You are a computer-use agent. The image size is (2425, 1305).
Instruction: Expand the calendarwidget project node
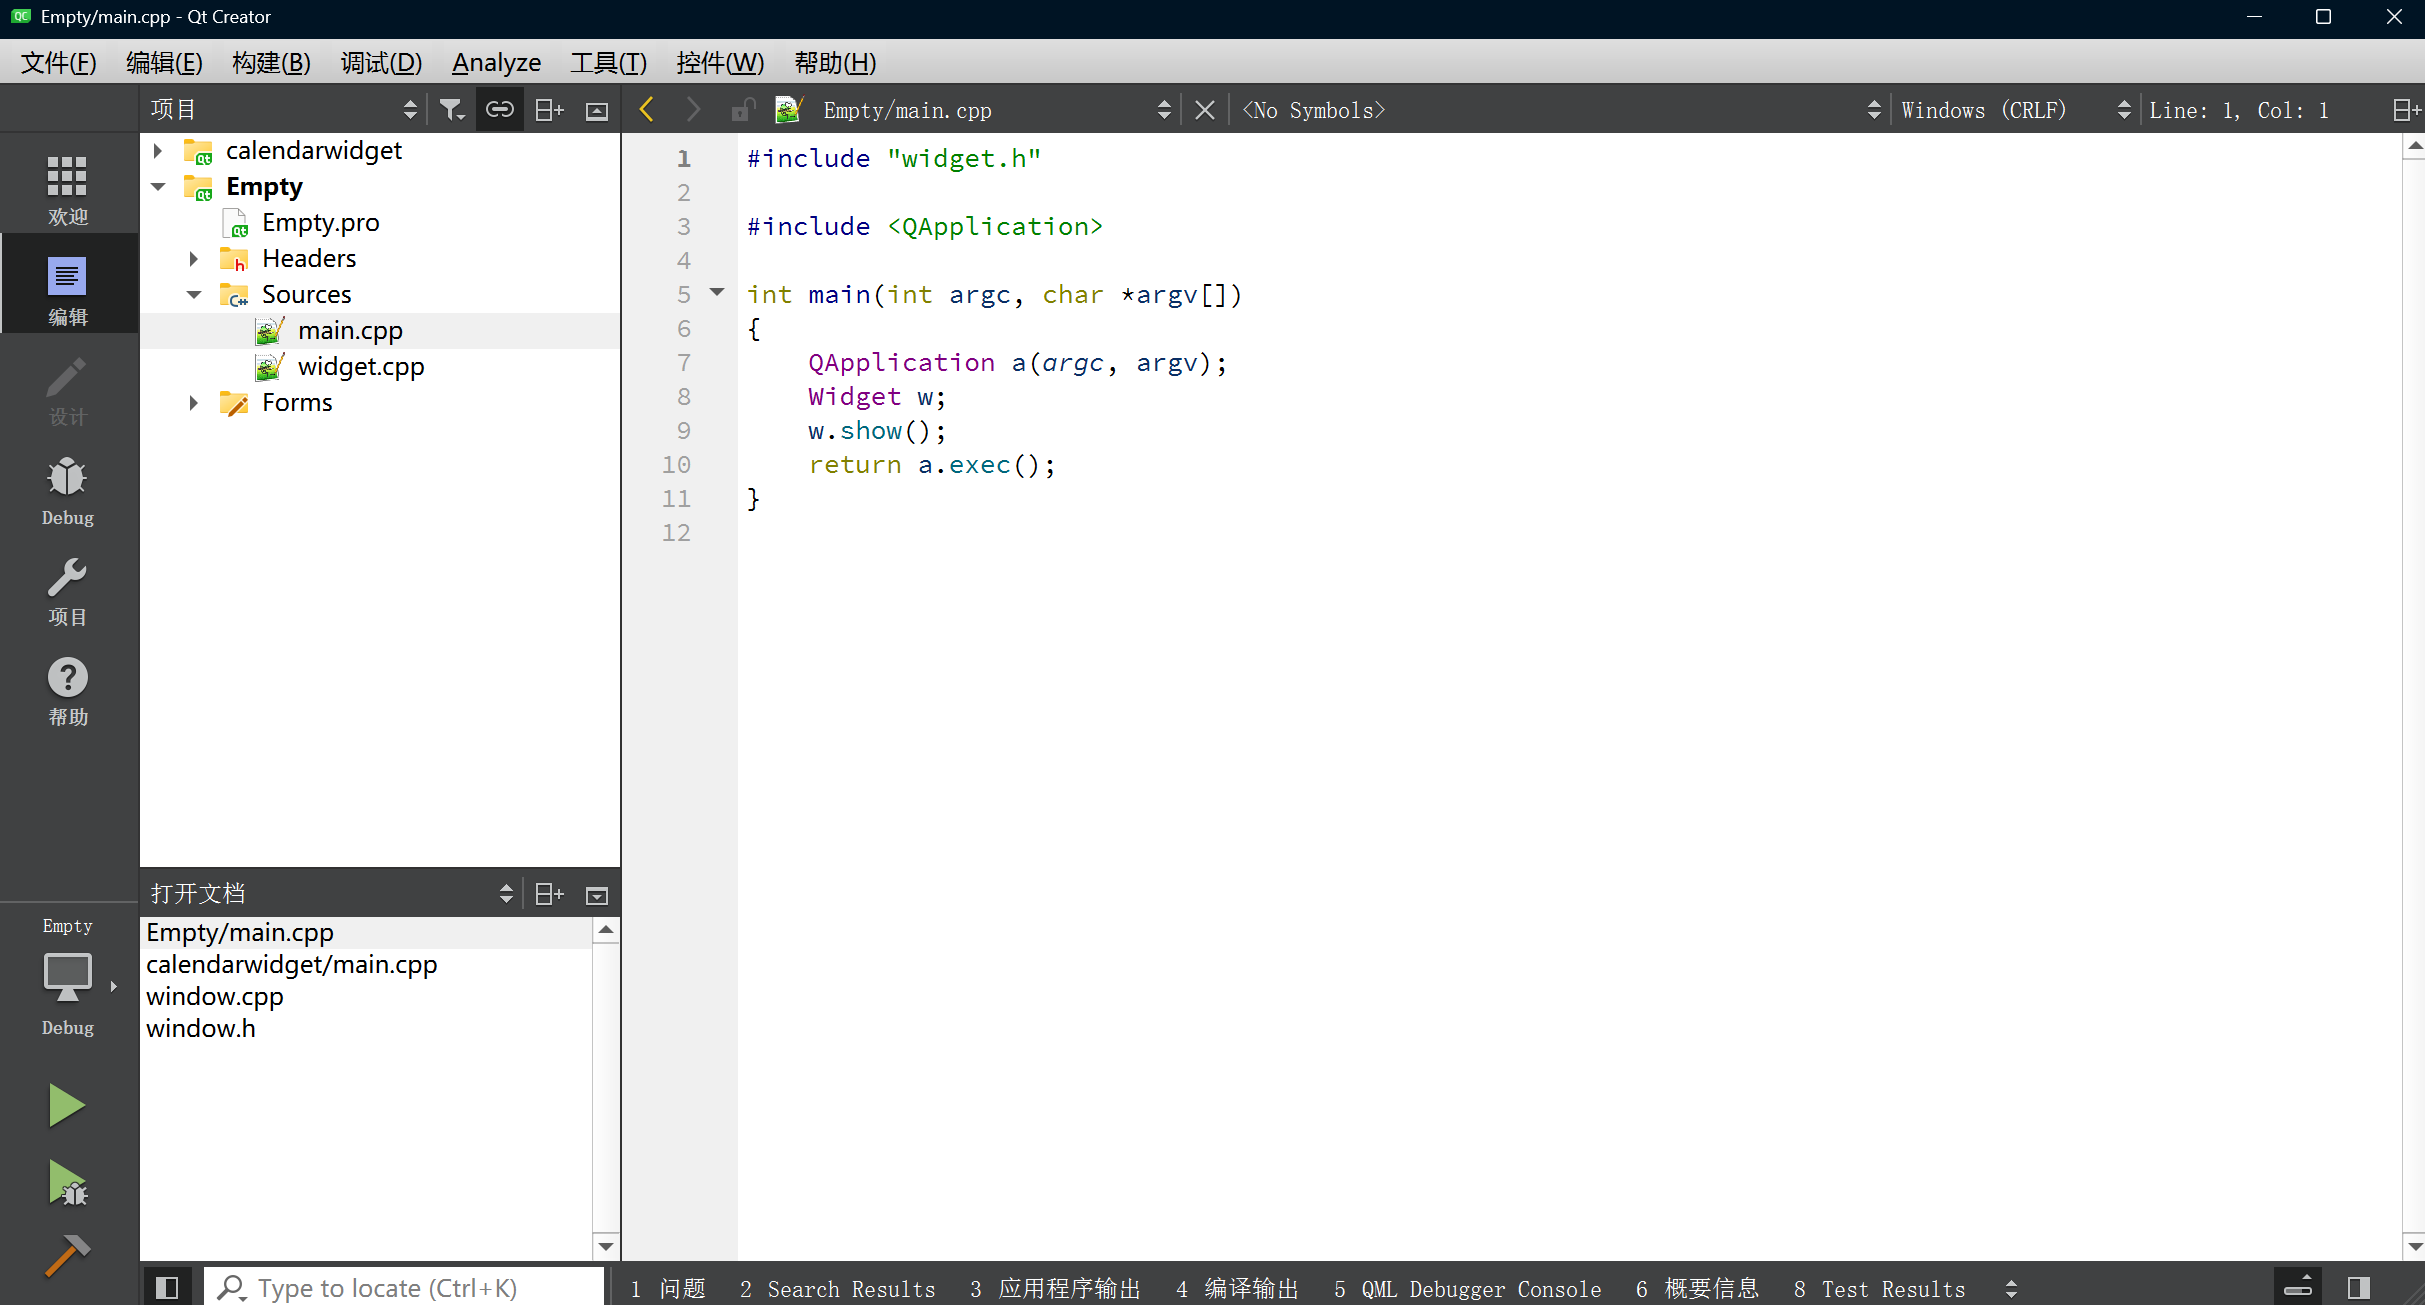[158, 151]
